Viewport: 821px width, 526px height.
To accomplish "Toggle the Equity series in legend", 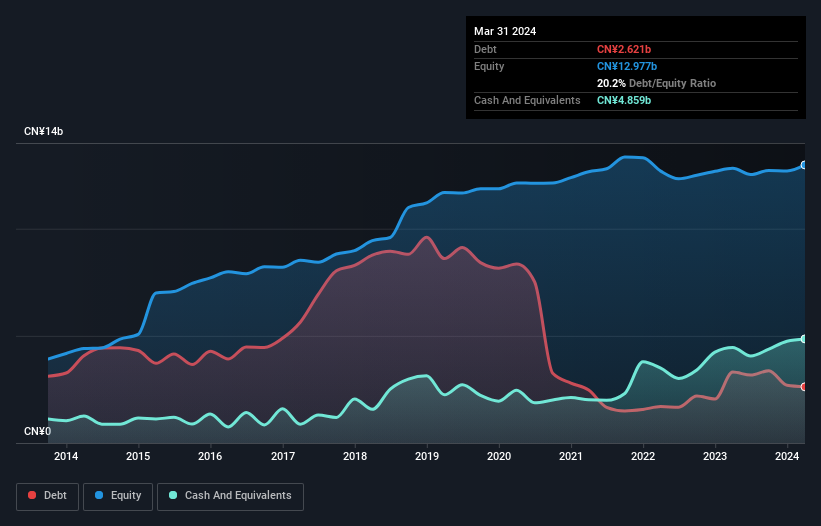I will click(117, 496).
